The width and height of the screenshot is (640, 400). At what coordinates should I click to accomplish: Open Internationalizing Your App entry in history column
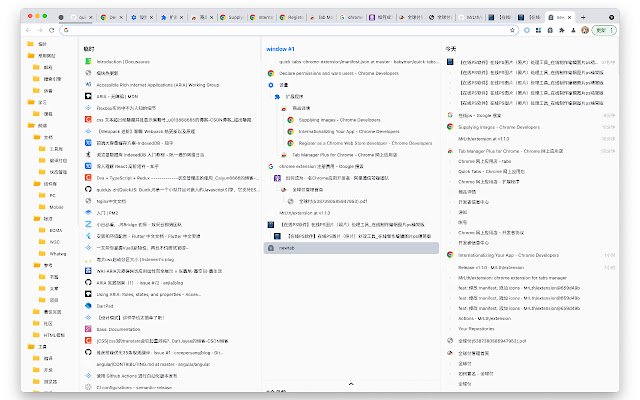pos(508,255)
